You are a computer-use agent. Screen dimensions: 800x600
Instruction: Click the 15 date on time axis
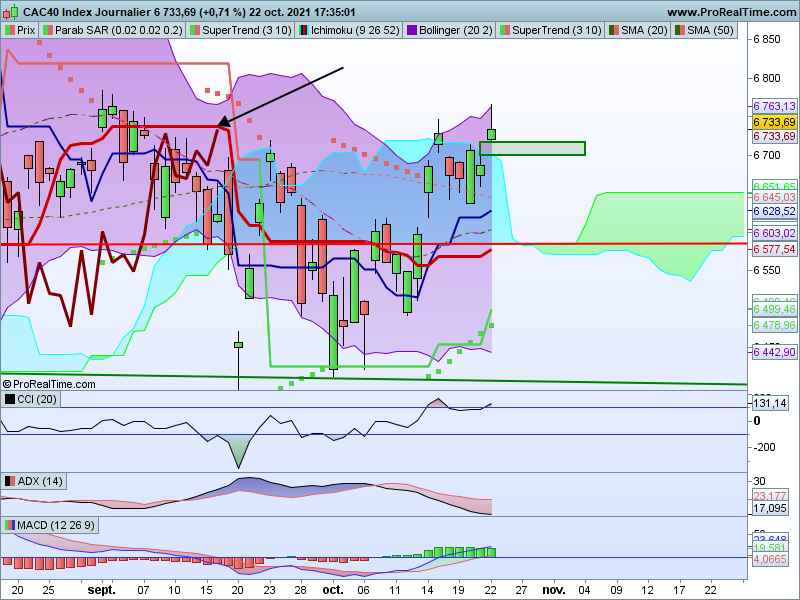(206, 590)
